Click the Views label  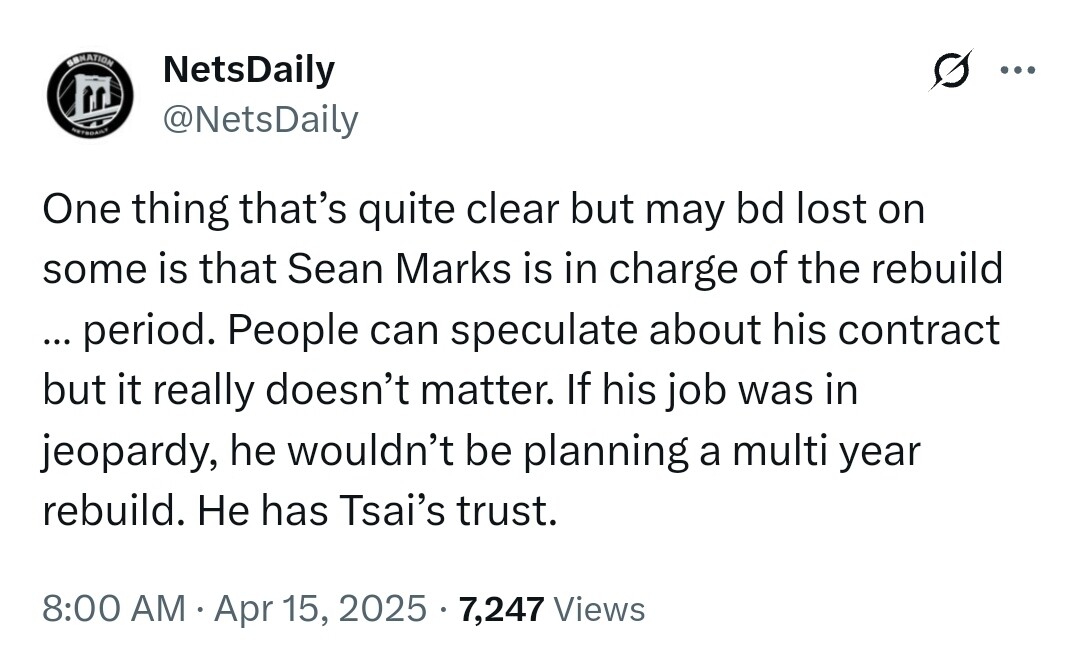coord(598,608)
